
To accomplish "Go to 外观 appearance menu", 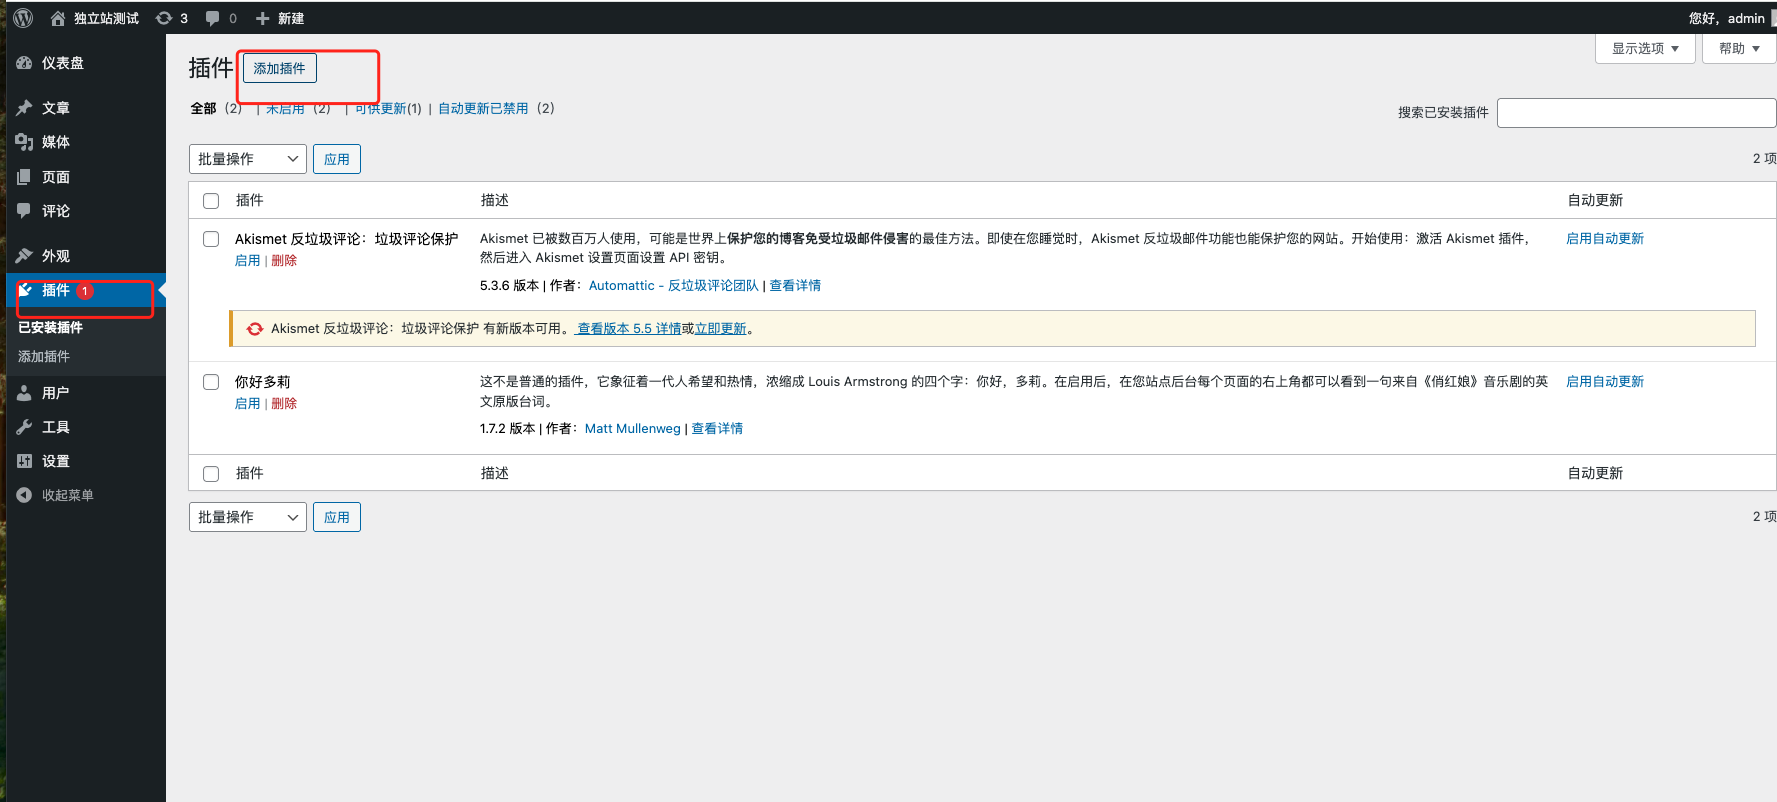I will coord(55,256).
